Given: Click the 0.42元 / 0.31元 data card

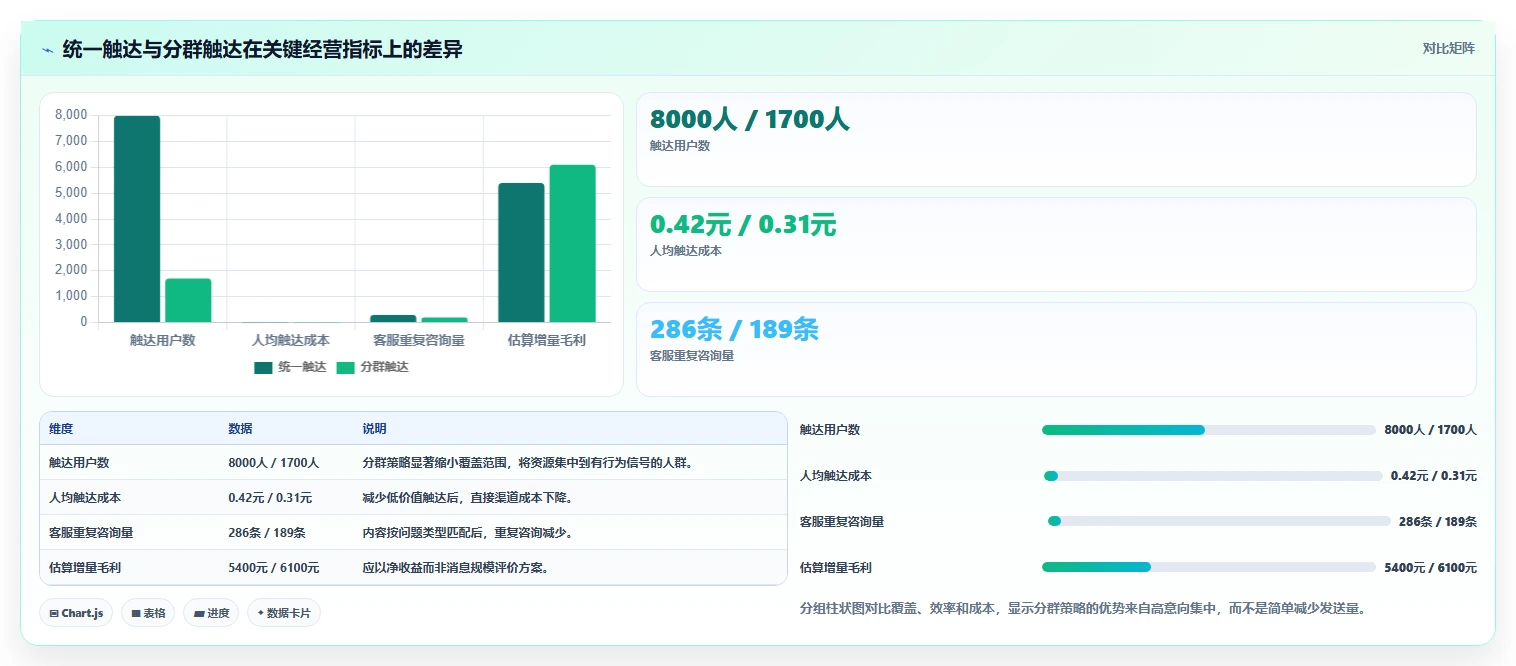Looking at the screenshot, I should point(1056,244).
